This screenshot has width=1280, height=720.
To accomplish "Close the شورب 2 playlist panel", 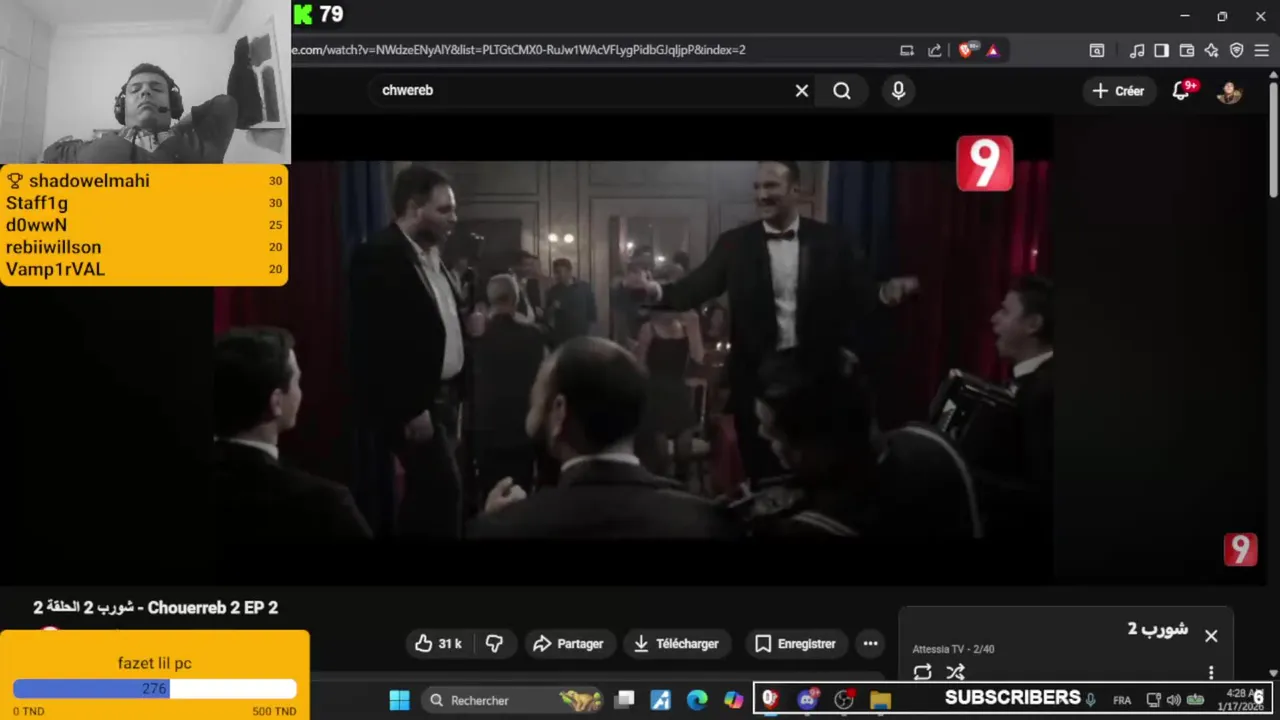I will tap(1211, 636).
